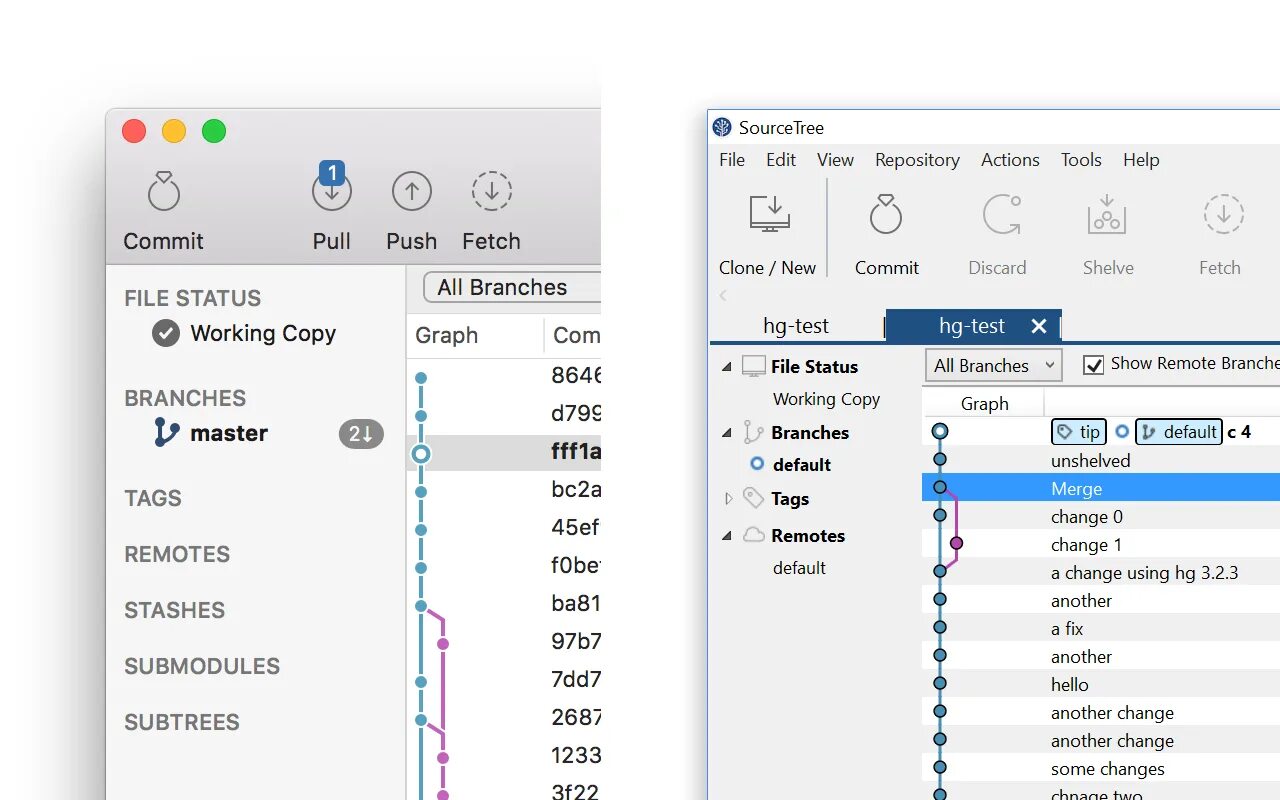Click the Commit icon in the Mac window

[x=163, y=191]
